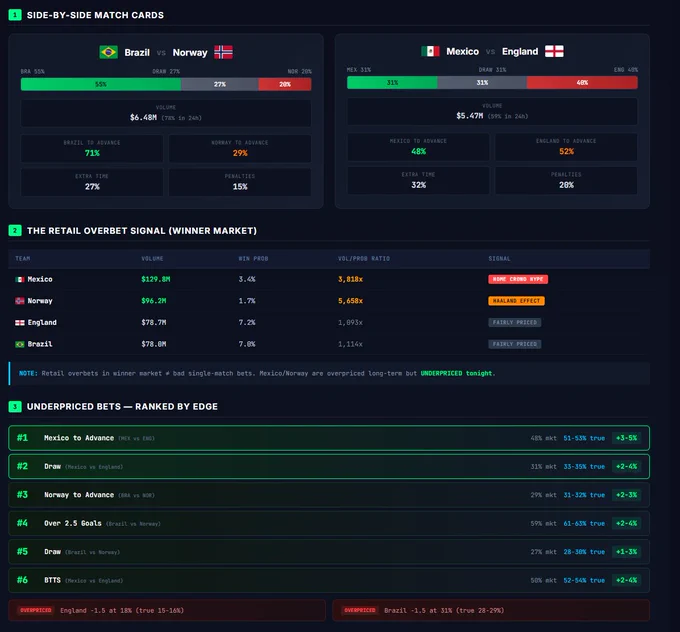The width and height of the screenshot is (680, 632).
Task: Select the green 55% Brazil win bar segment
Action: (x=101, y=84)
